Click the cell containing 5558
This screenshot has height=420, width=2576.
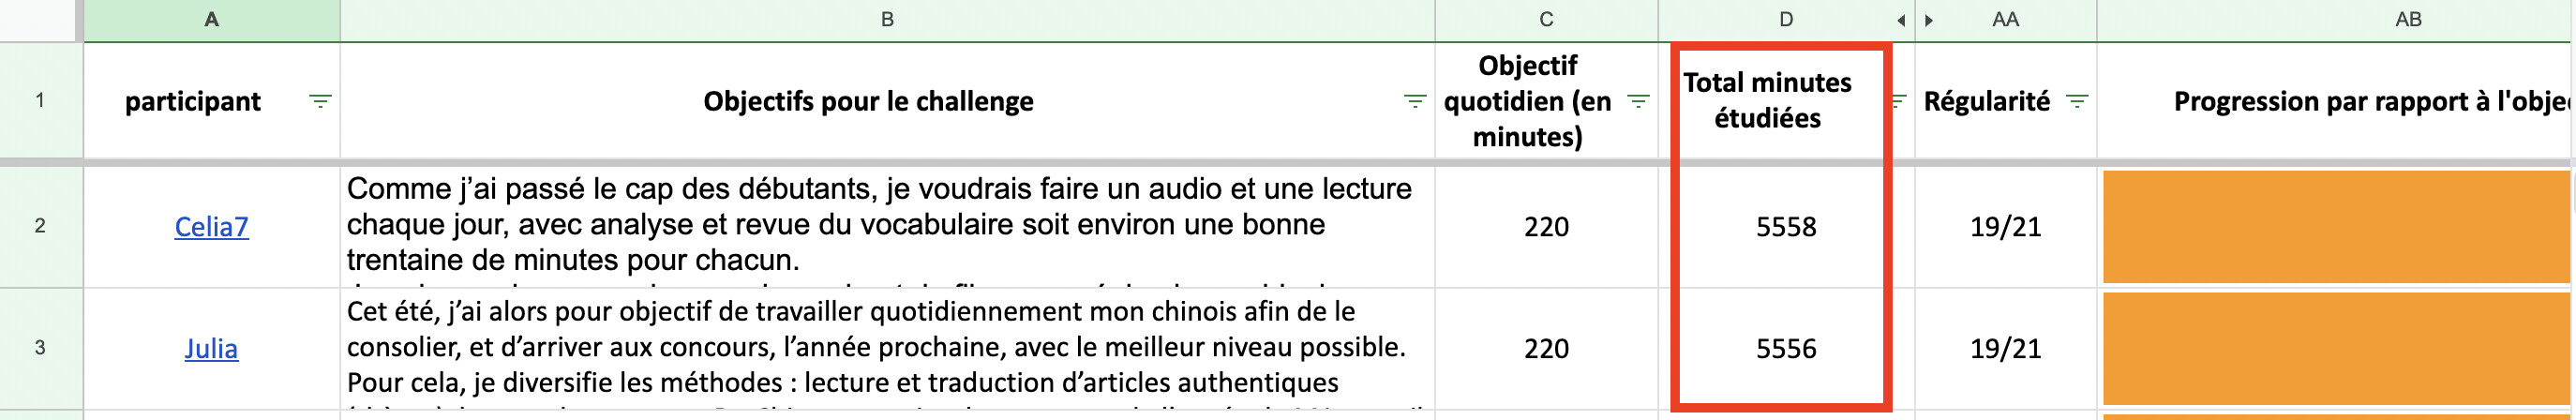pyautogui.click(x=1785, y=227)
